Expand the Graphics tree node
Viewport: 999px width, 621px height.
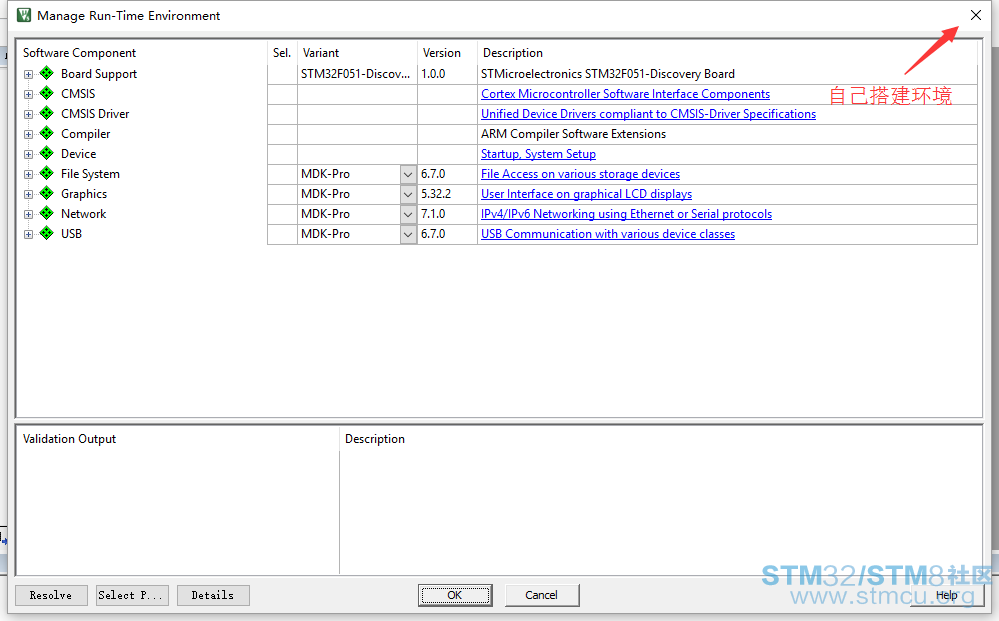tap(28, 194)
